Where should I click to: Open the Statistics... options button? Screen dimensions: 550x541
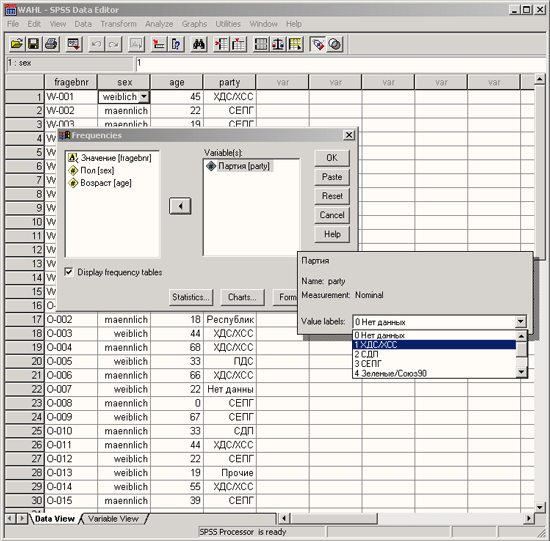(190, 297)
